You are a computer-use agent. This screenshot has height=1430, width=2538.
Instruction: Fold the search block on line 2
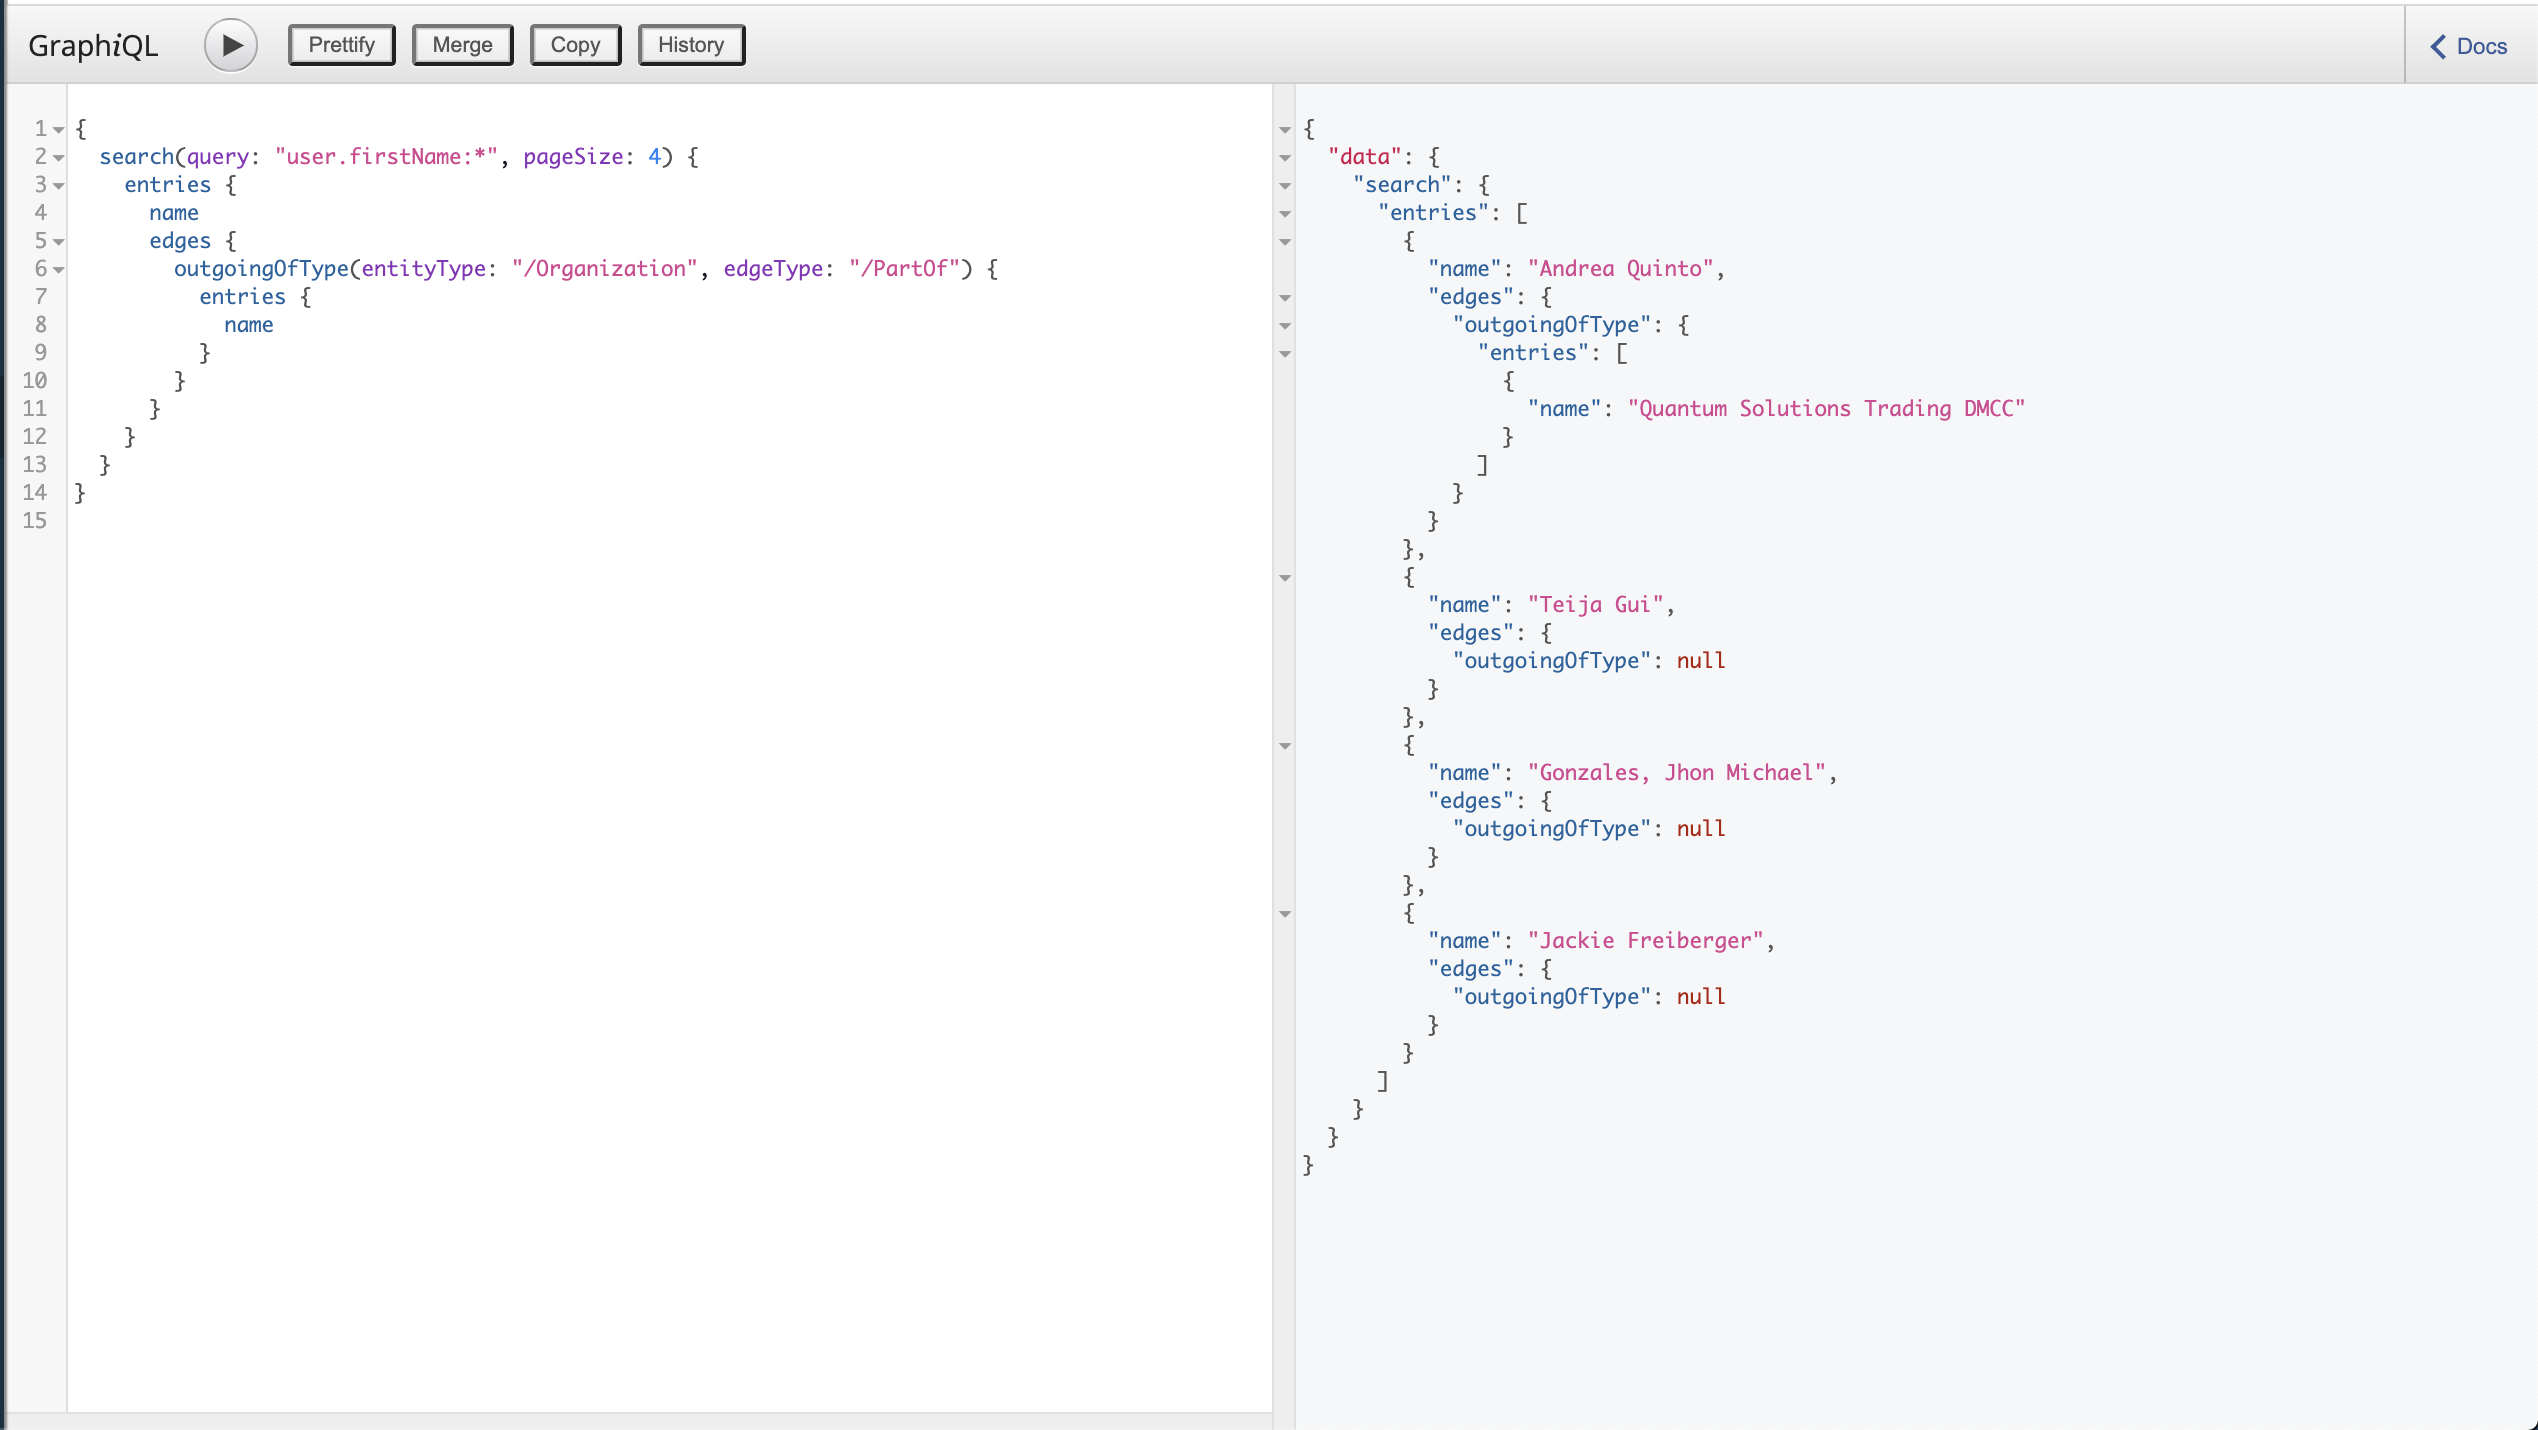[59, 158]
